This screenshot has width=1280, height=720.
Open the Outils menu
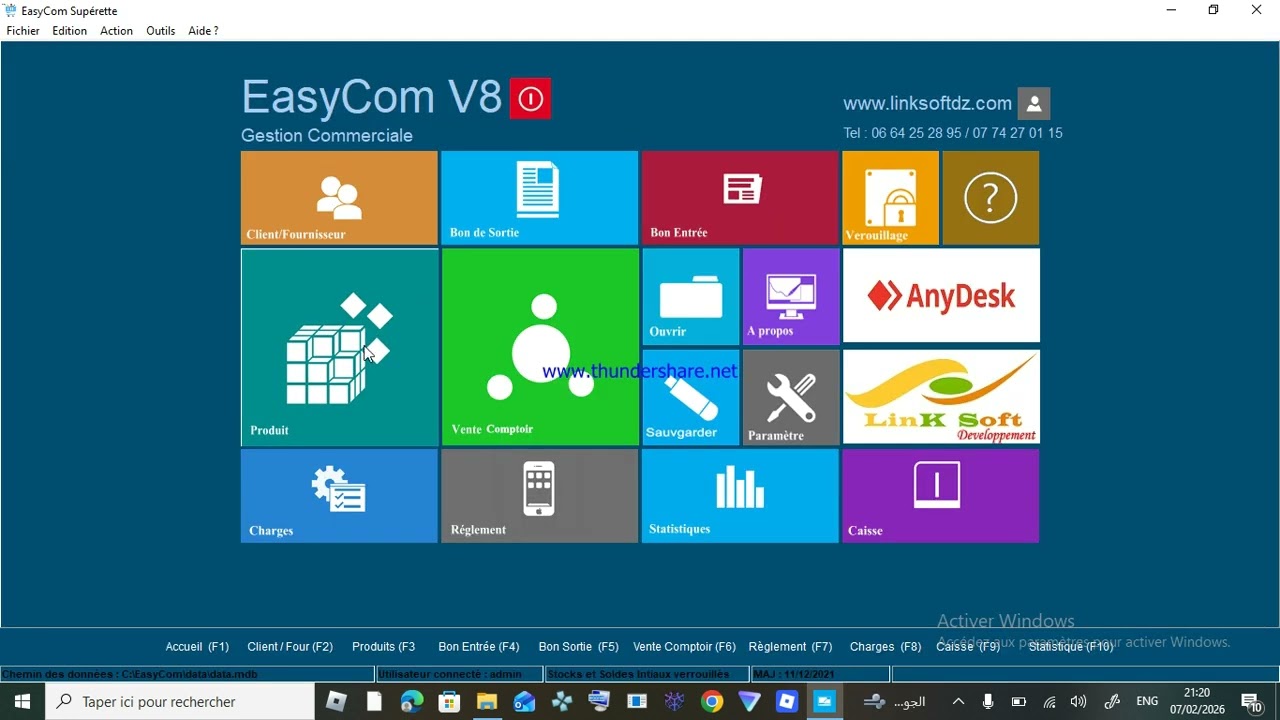[160, 31]
